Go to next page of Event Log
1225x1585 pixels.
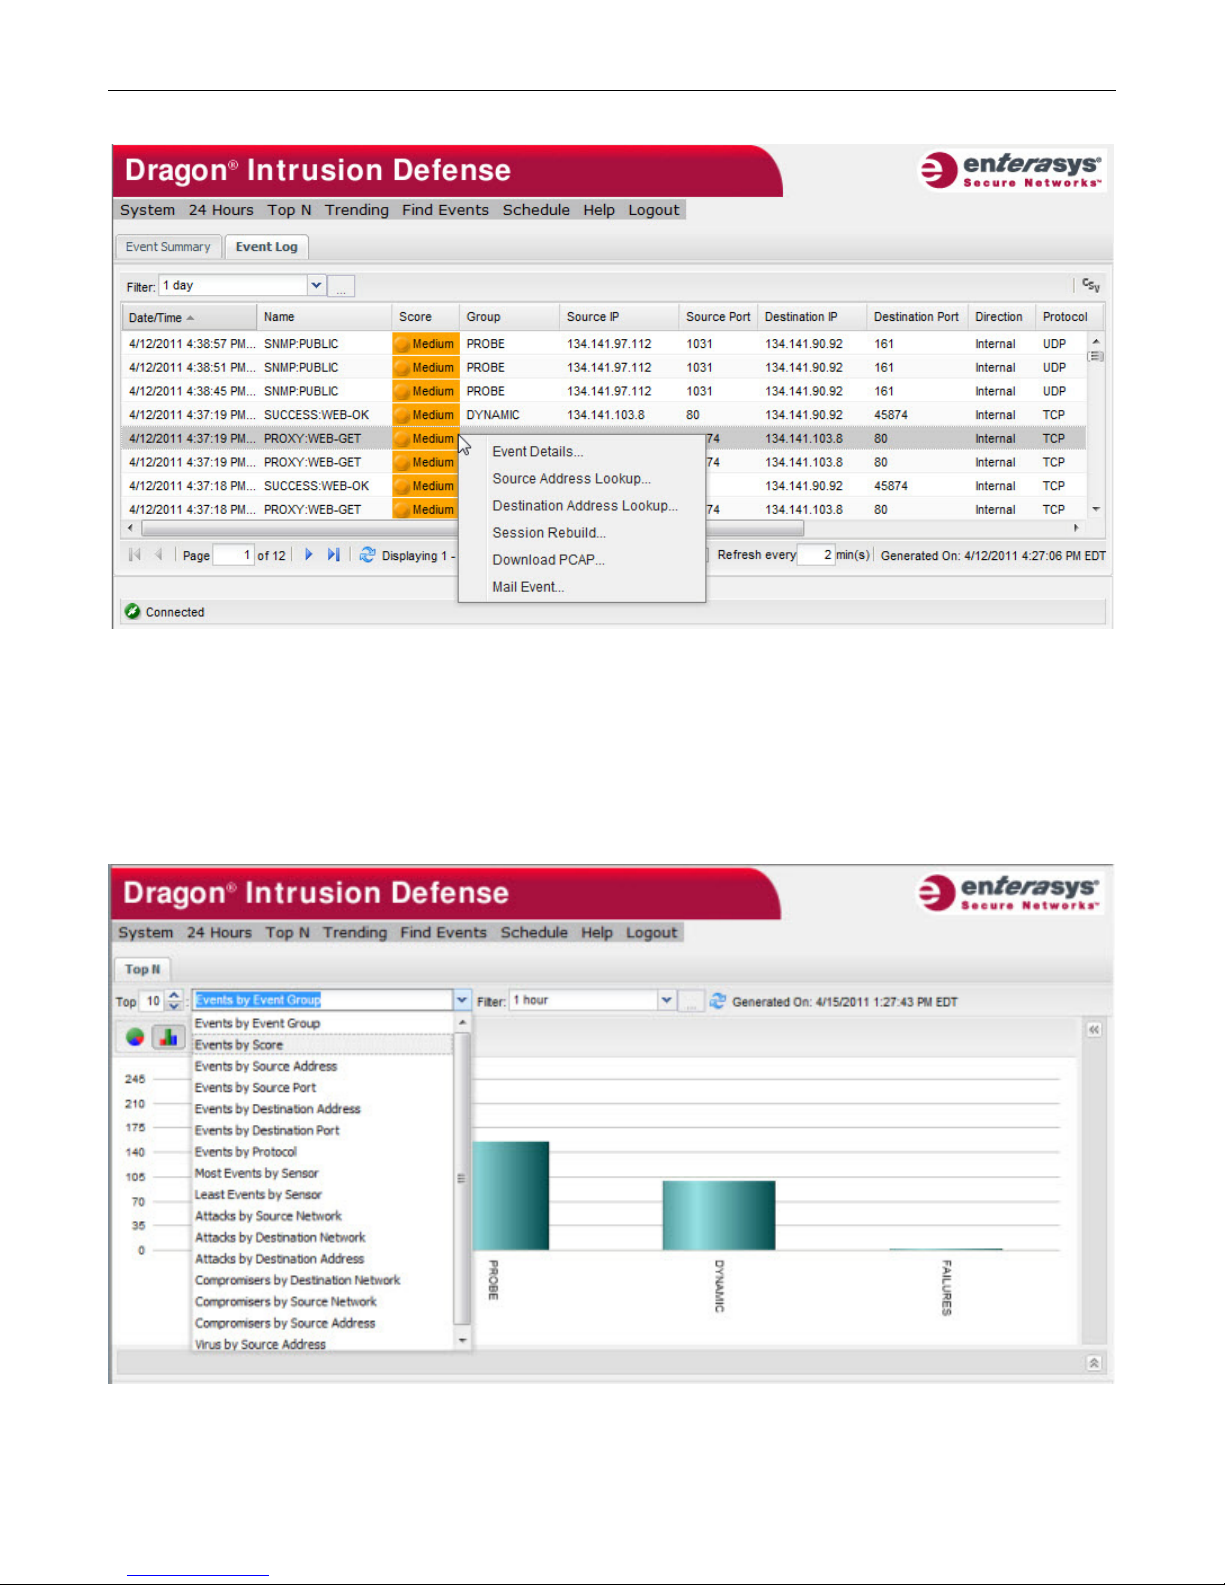click(x=308, y=555)
